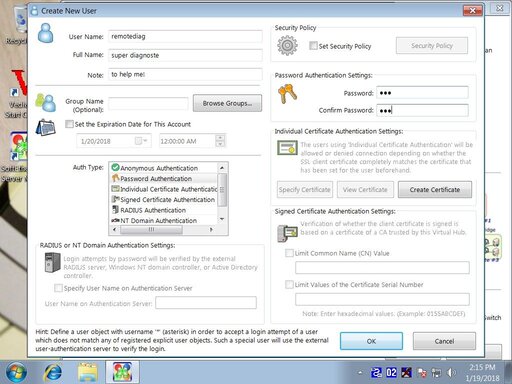Enable Set Security Policy checkbox

(x=313, y=46)
